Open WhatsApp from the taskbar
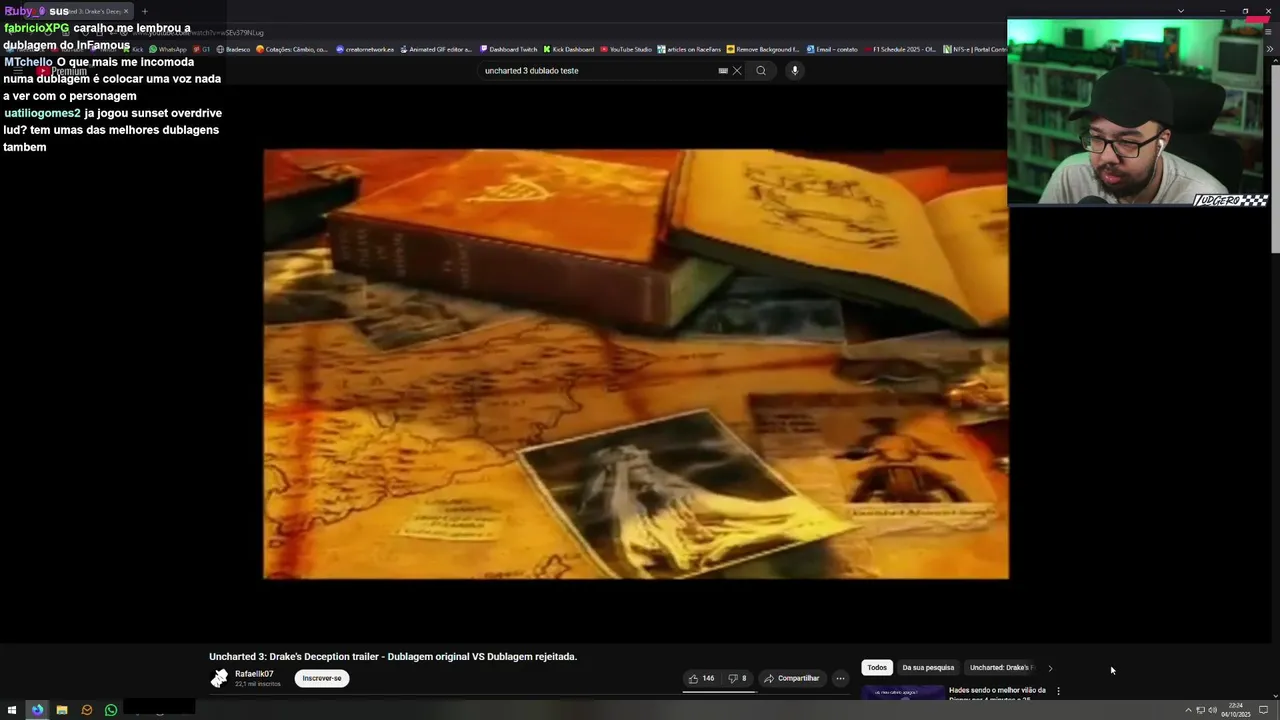 (x=111, y=710)
